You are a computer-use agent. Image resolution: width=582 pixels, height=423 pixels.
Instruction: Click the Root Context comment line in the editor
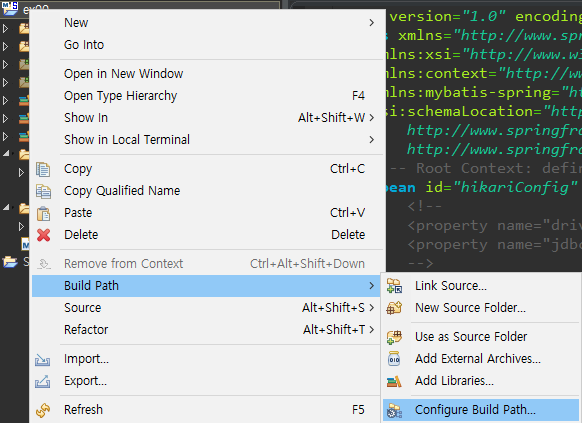[484, 168]
